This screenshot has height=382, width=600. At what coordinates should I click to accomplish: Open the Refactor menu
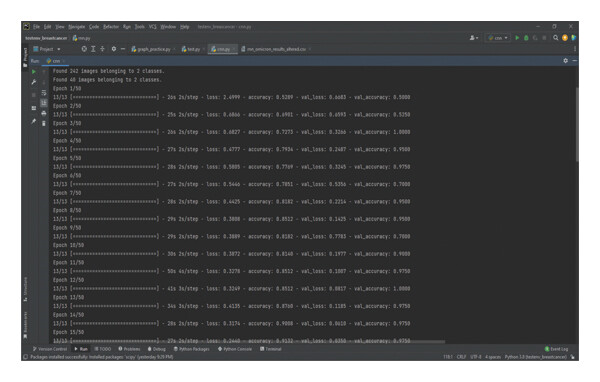pyautogui.click(x=111, y=27)
